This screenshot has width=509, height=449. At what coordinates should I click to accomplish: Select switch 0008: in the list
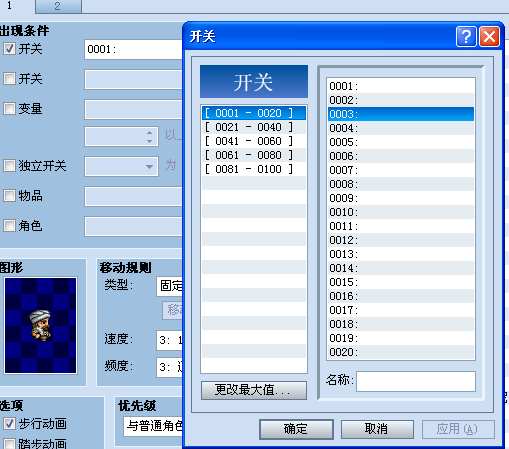click(x=401, y=184)
